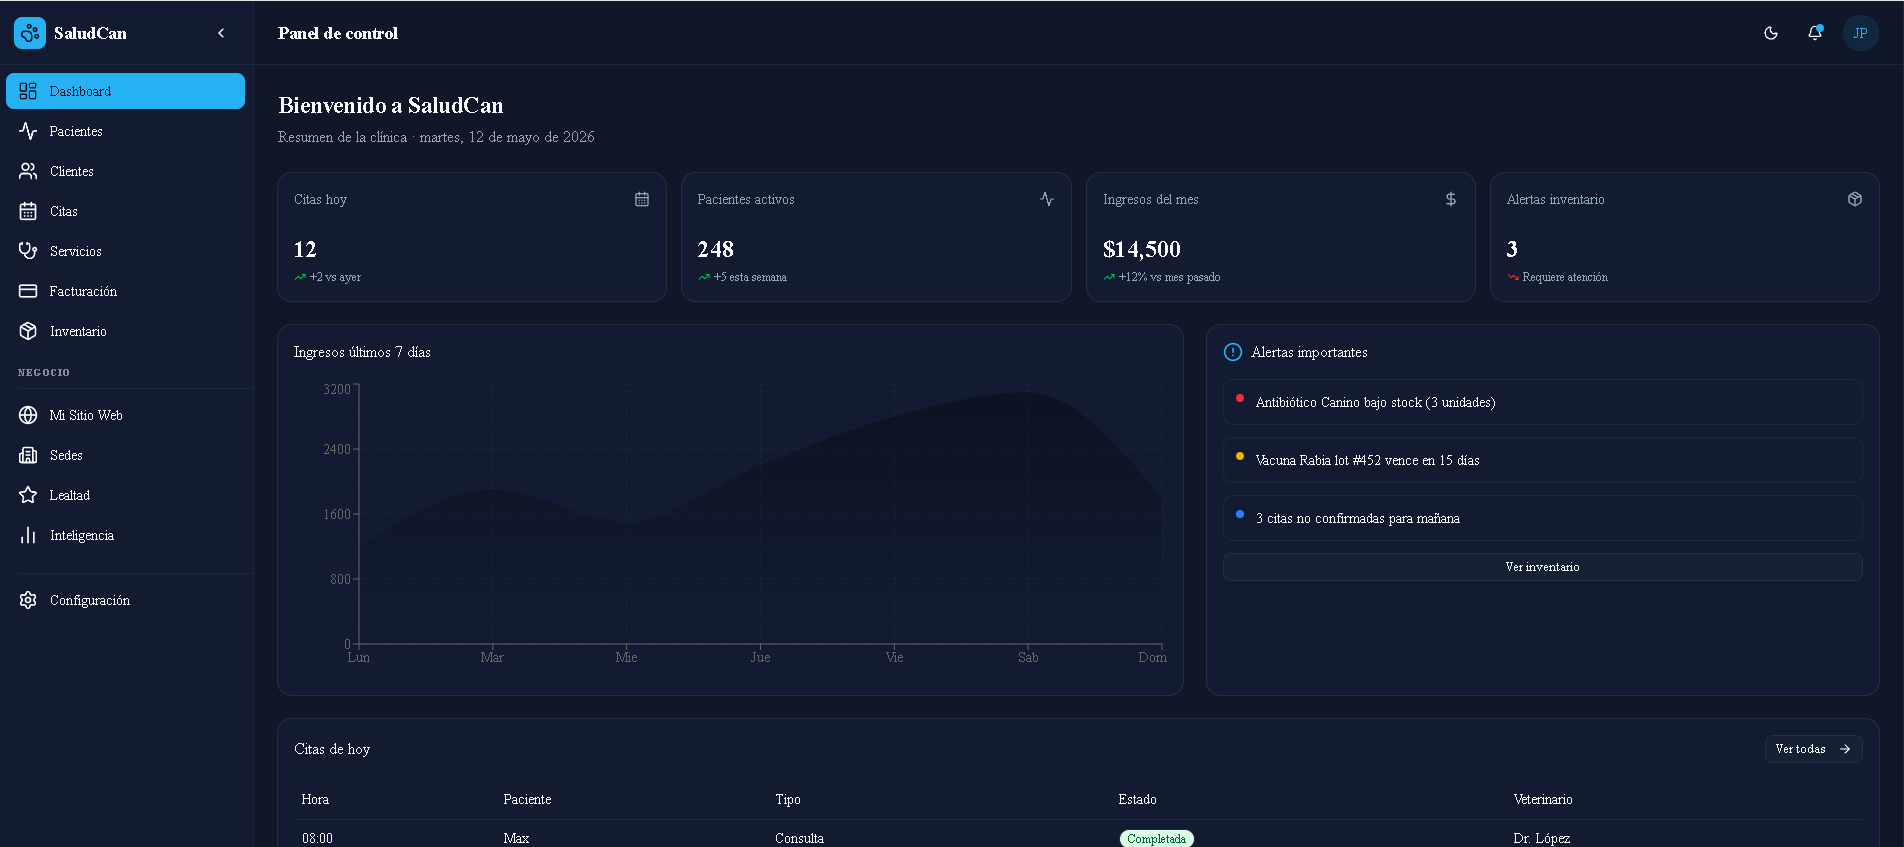This screenshot has height=847, width=1904.
Task: Click 'Ingresos últimos 7 días' chart title
Action: coord(362,352)
